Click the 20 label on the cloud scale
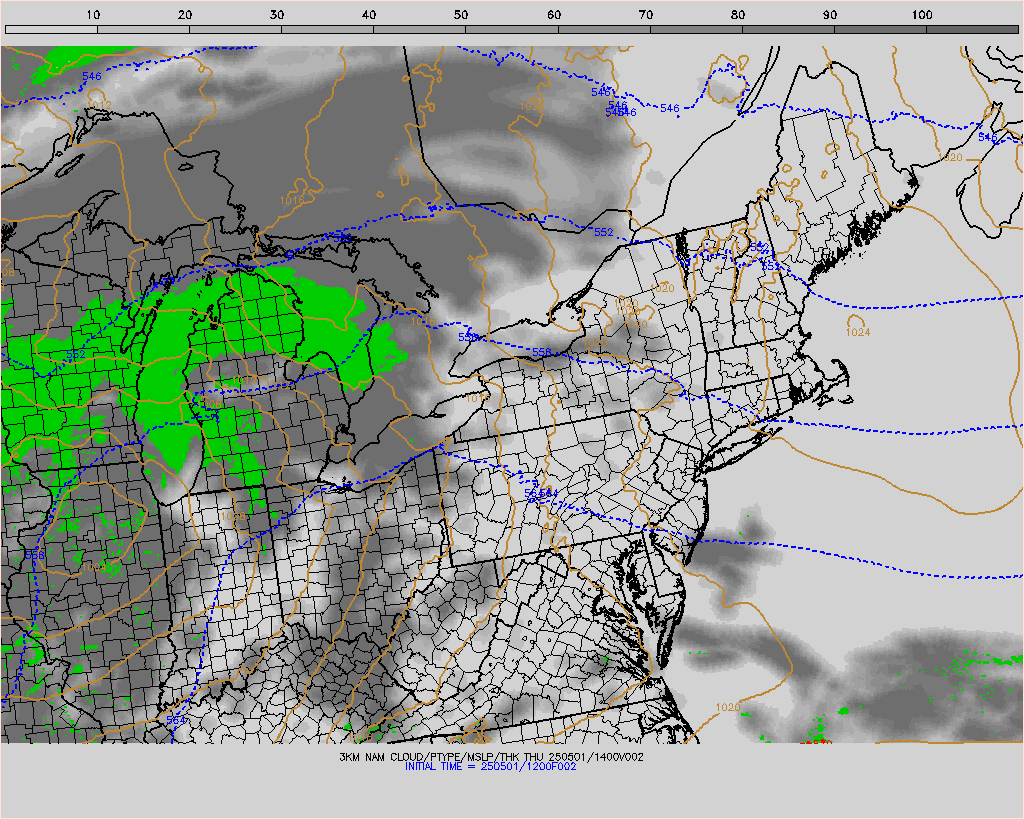The width and height of the screenshot is (1024, 819). coord(185,15)
